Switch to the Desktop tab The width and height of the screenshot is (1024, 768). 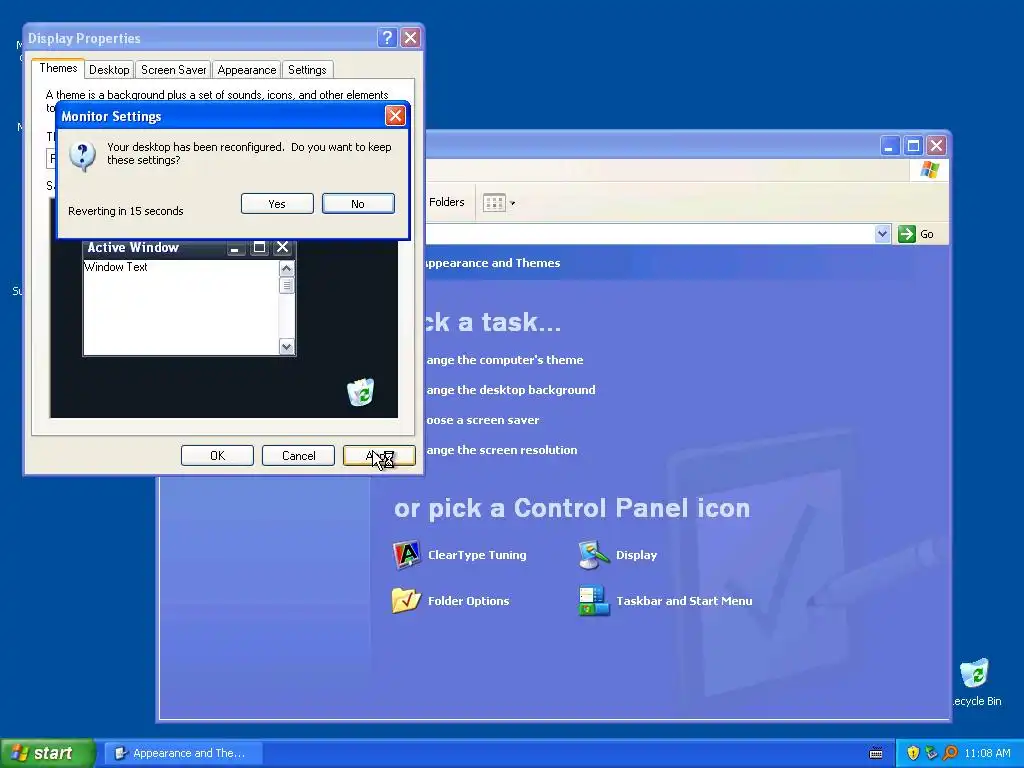click(x=109, y=70)
